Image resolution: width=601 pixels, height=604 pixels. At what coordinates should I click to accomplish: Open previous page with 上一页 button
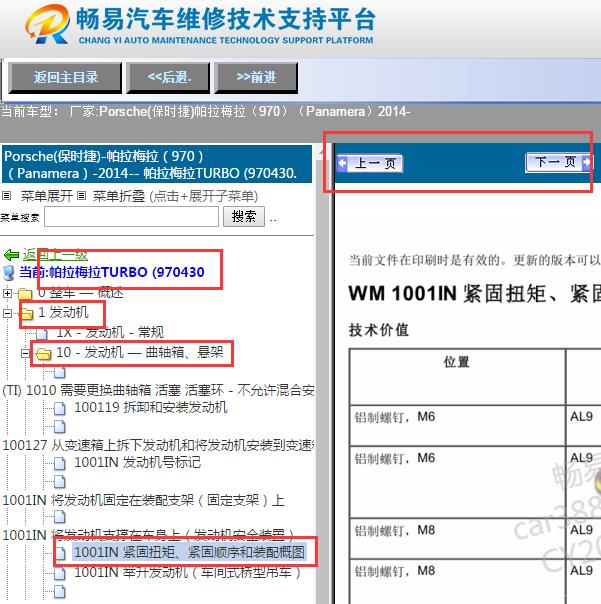coord(370,163)
